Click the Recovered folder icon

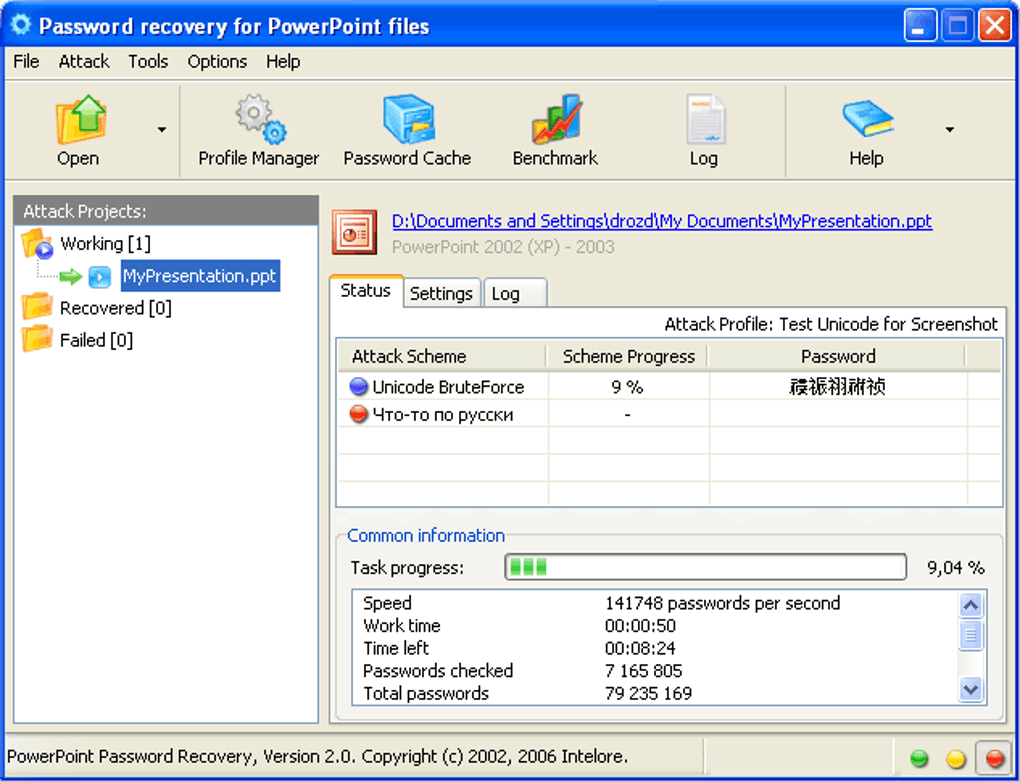(x=36, y=306)
